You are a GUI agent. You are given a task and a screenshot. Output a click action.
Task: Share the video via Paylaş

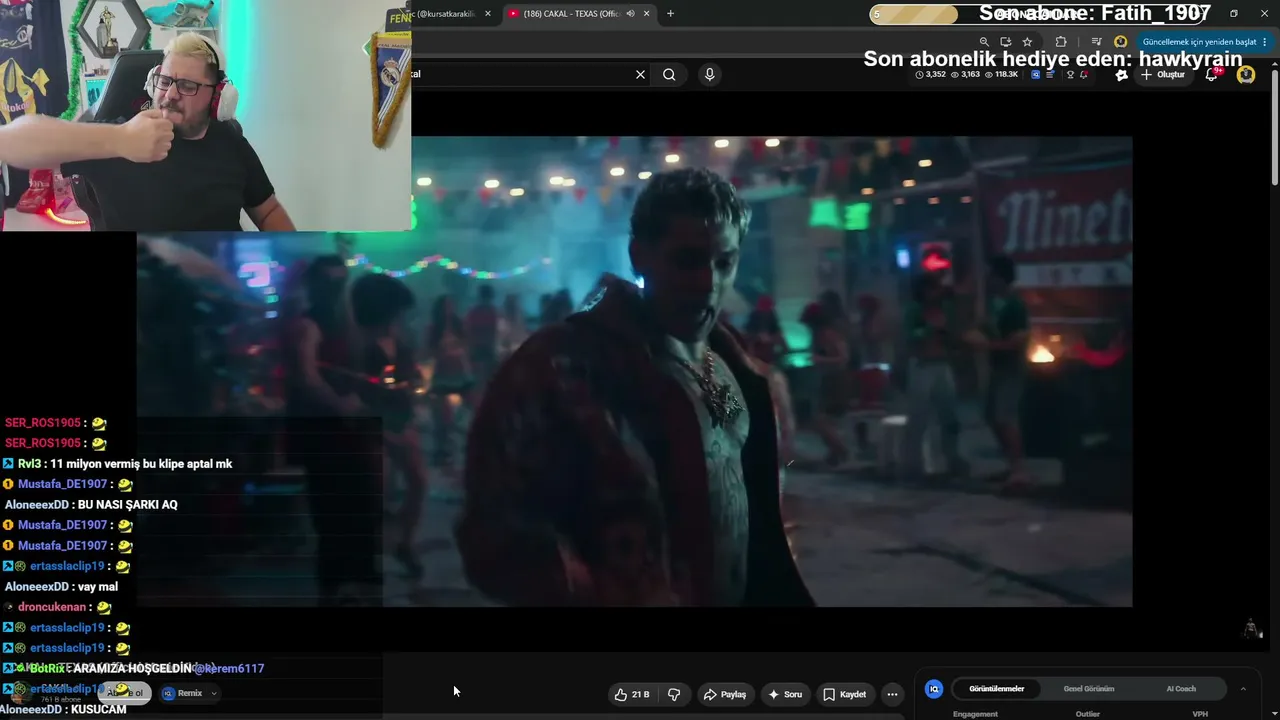tap(725, 694)
